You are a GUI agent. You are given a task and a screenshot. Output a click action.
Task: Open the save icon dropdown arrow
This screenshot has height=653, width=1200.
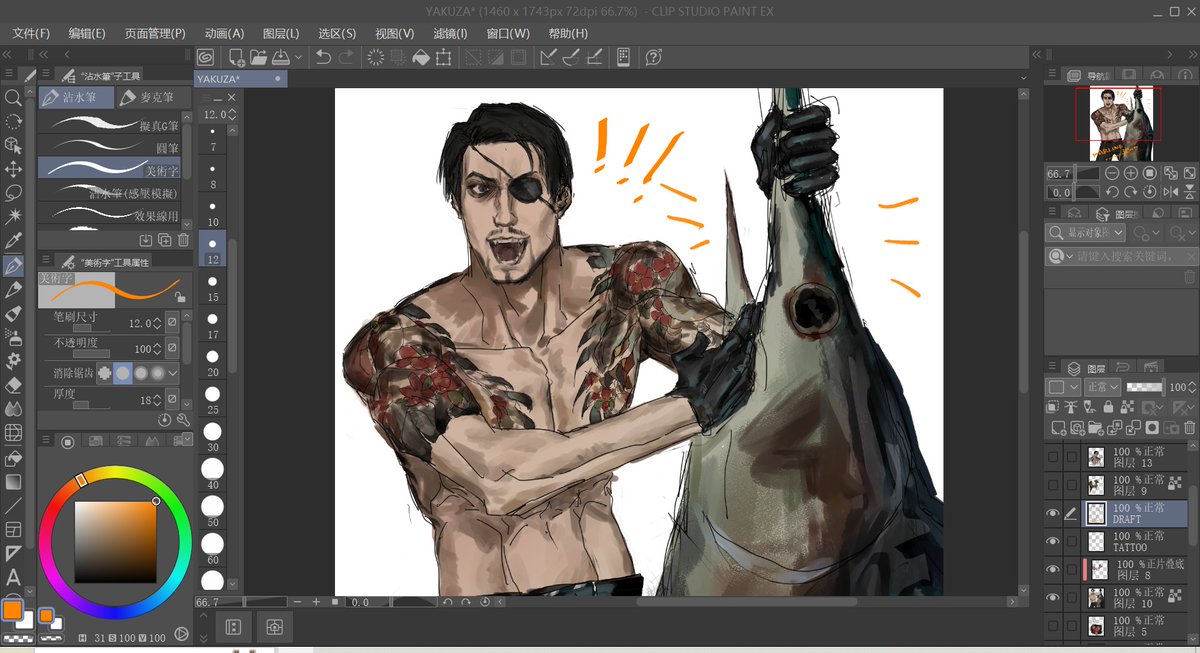(x=299, y=57)
